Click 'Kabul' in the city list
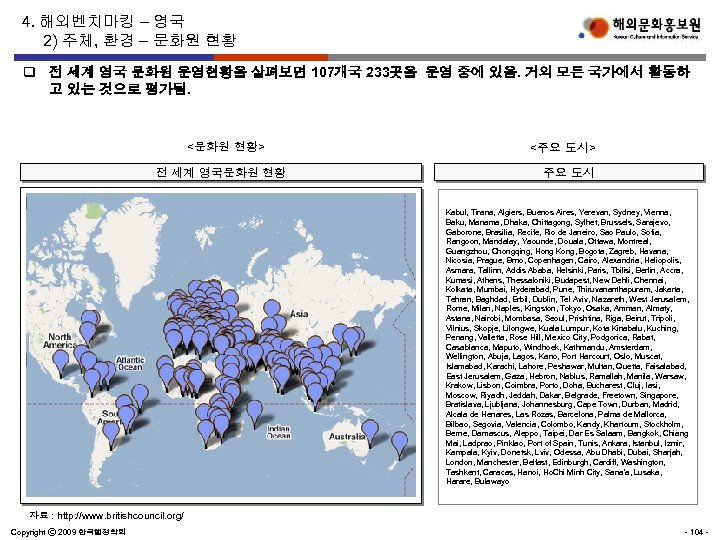The height and width of the screenshot is (540, 720). coord(456,213)
